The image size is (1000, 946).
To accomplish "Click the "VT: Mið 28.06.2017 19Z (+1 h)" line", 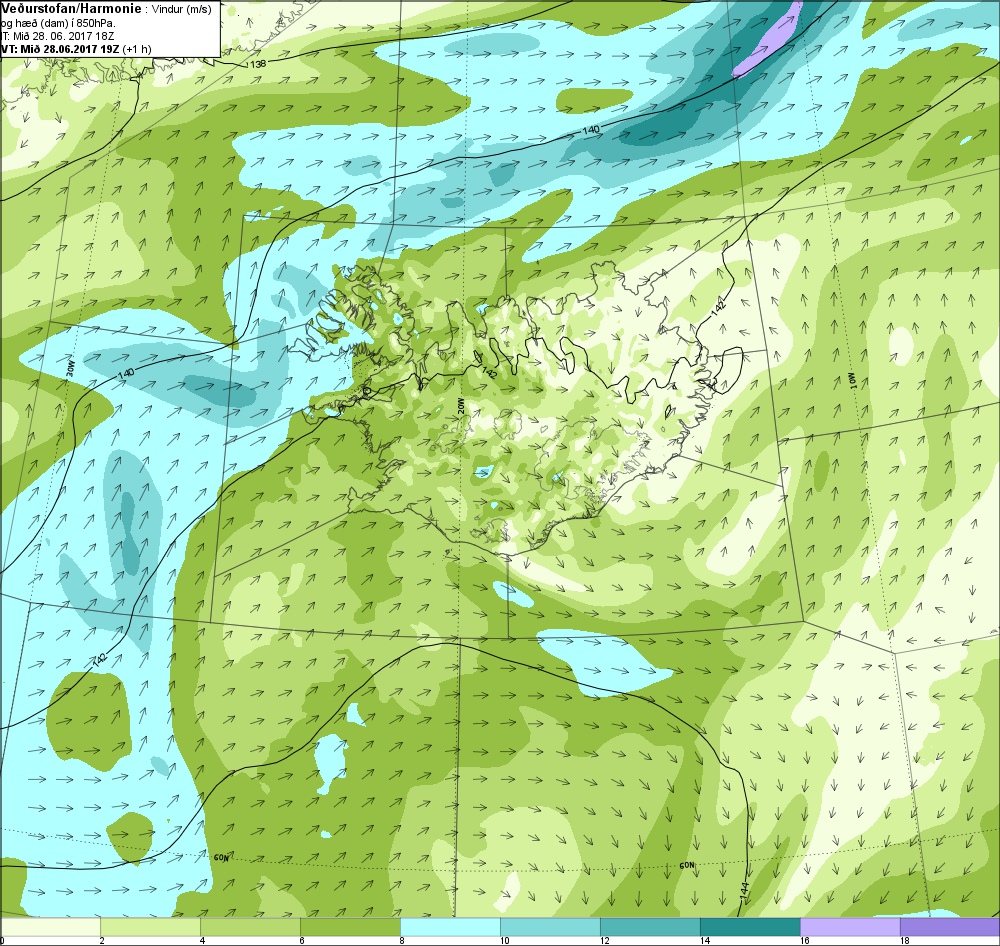I will pyautogui.click(x=76, y=48).
